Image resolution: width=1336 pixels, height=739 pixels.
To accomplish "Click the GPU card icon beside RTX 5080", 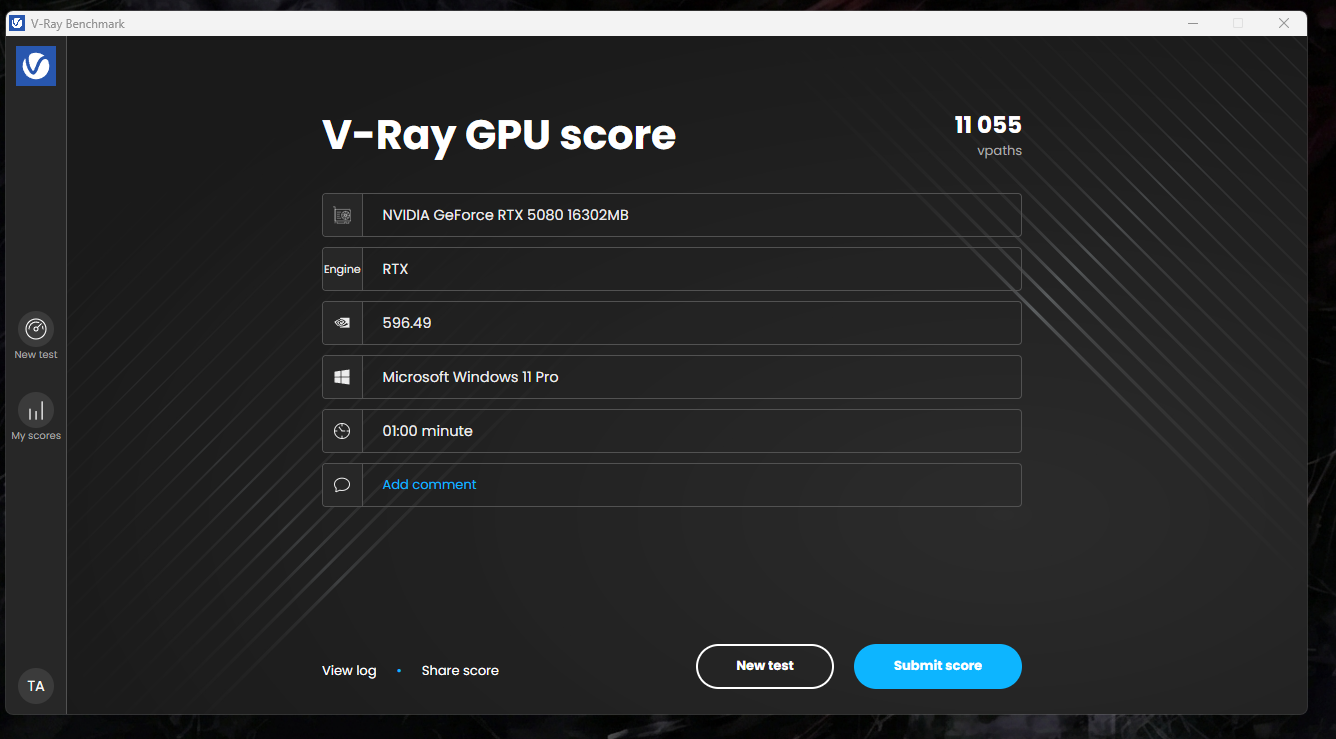I will coord(342,215).
